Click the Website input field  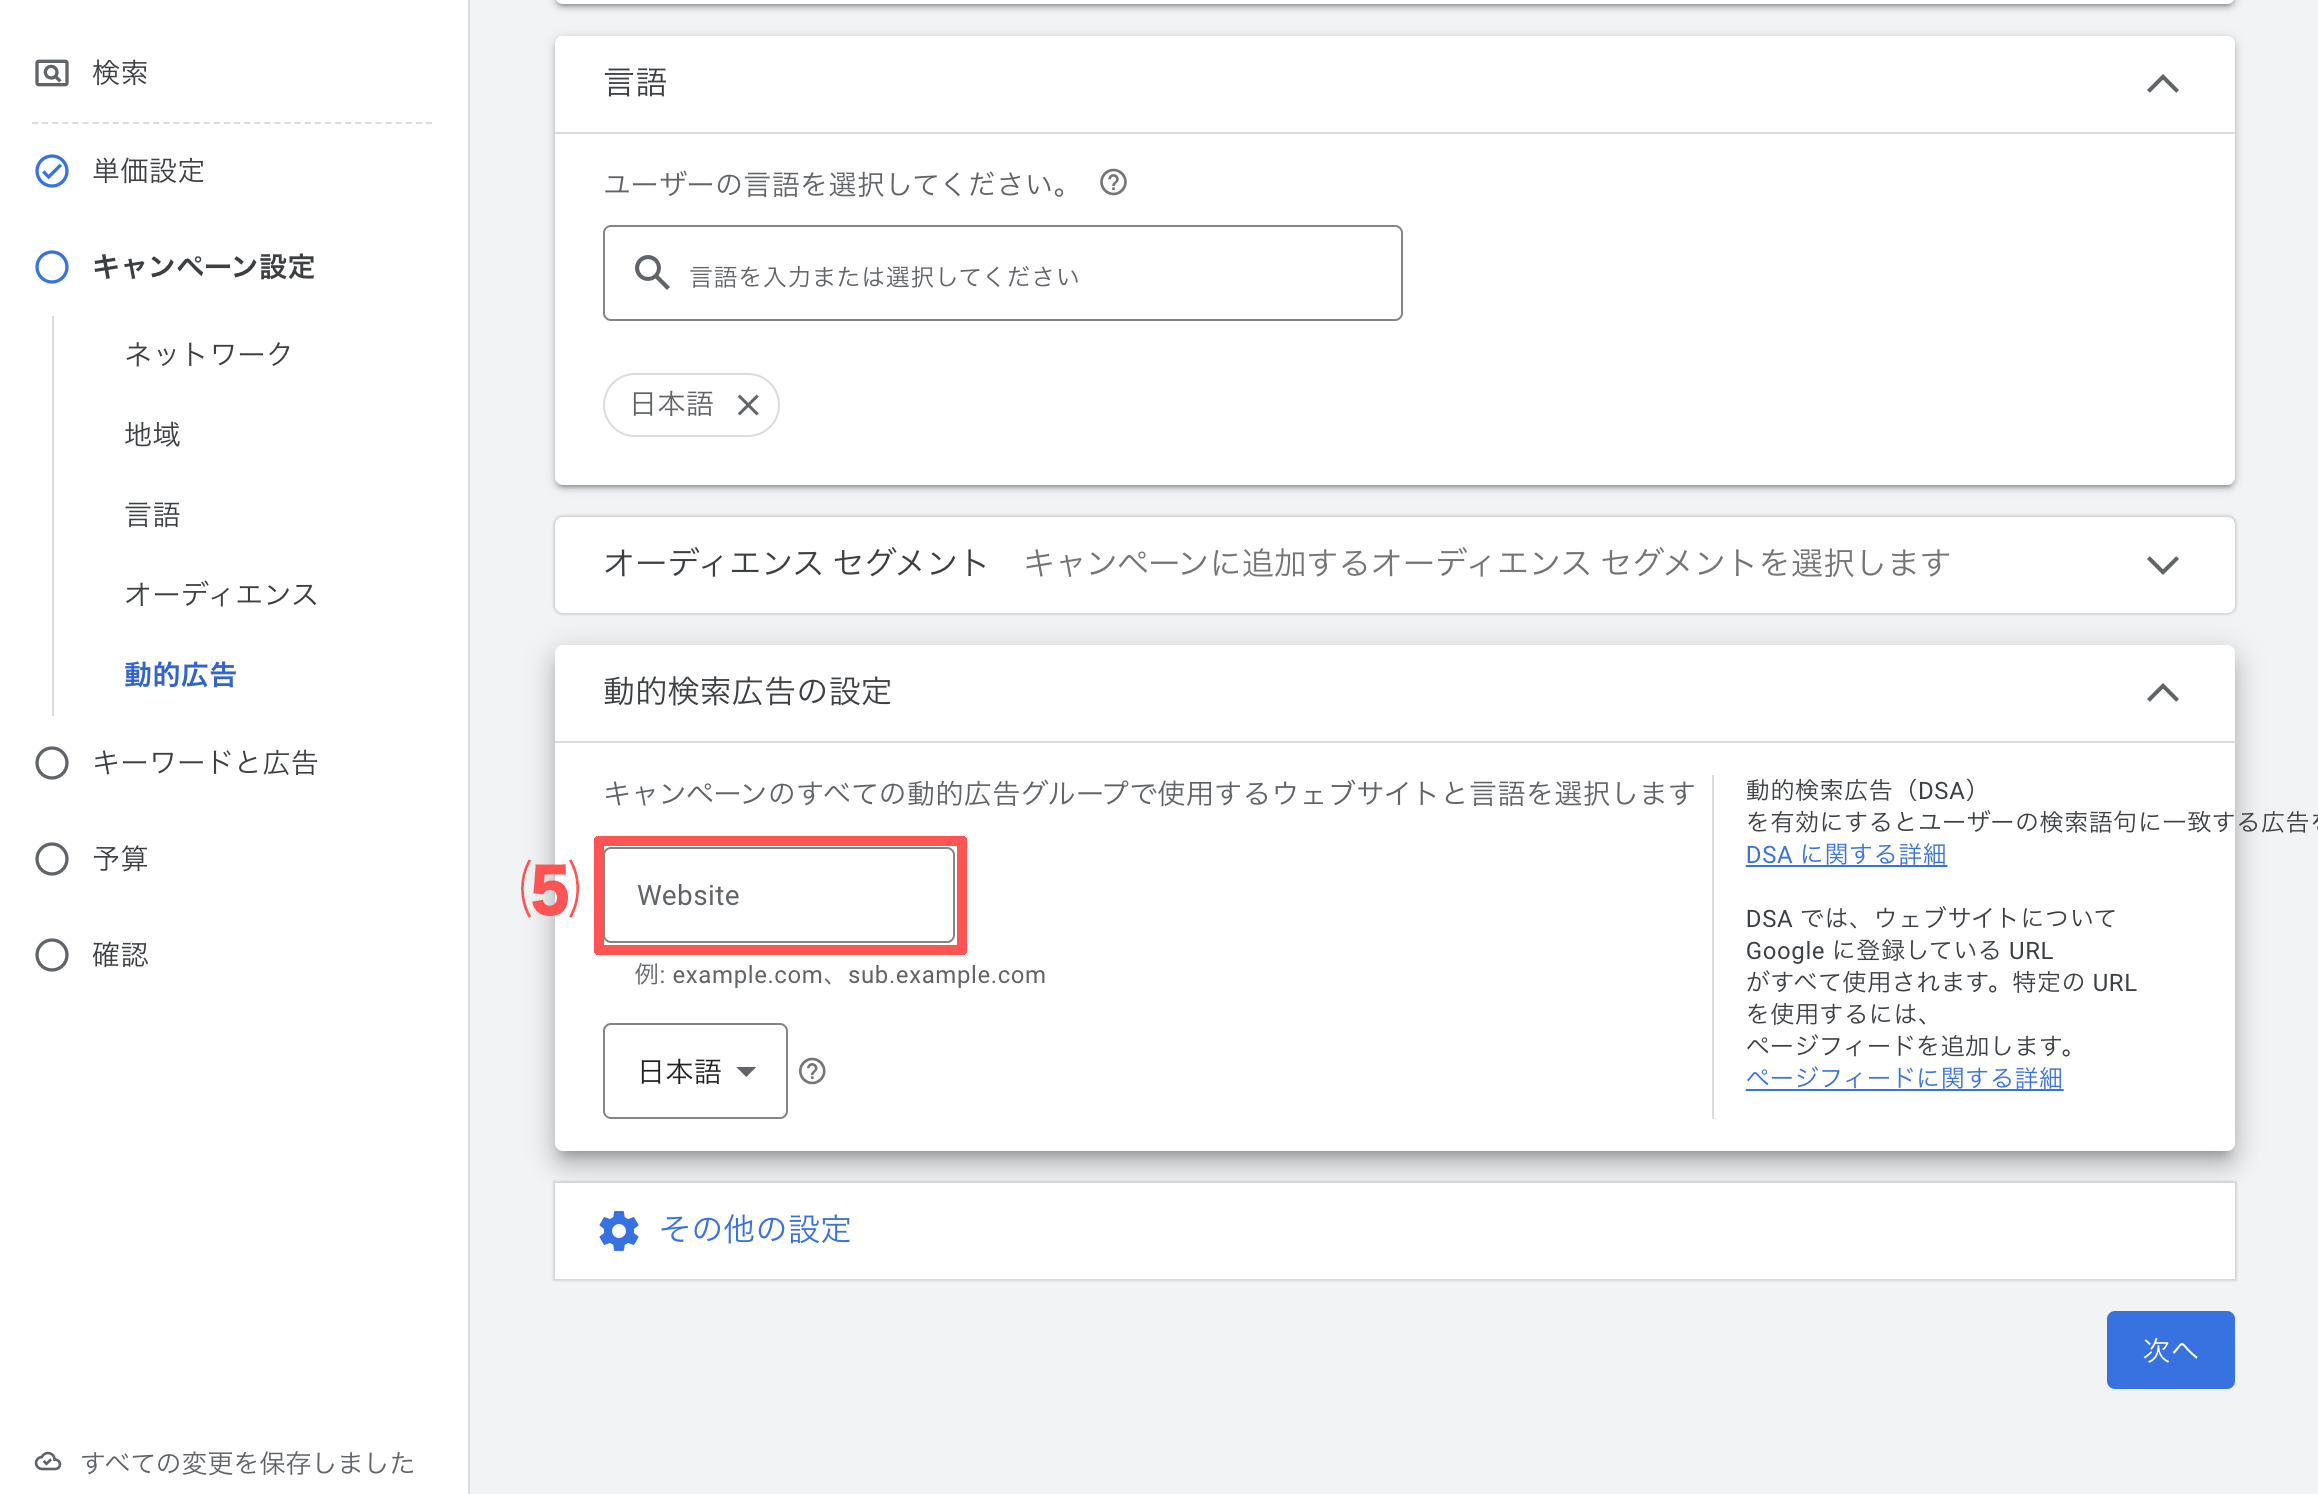tap(778, 895)
